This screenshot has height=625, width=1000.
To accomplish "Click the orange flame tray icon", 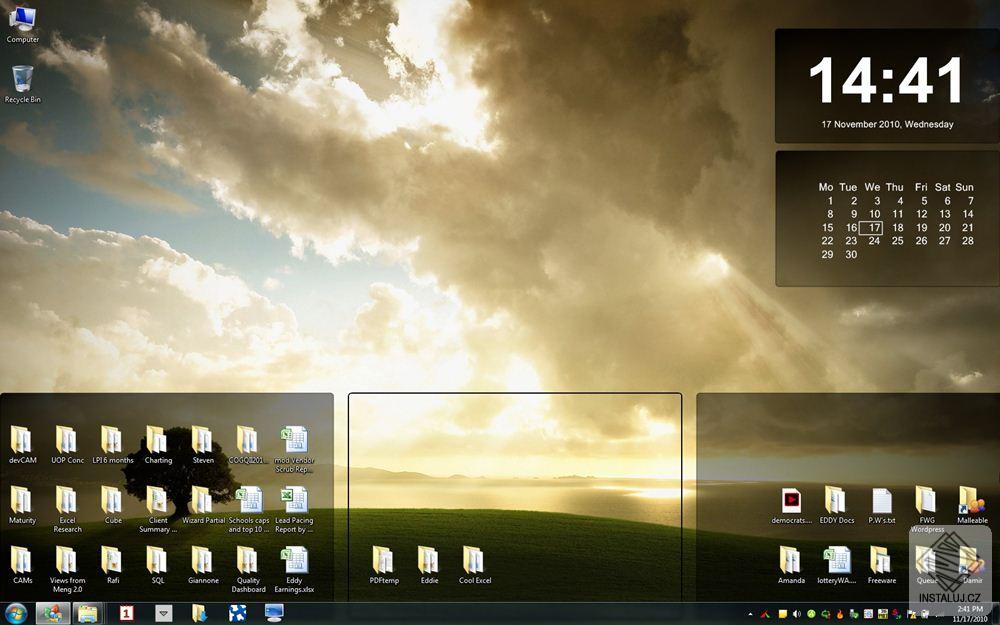I will click(840, 614).
